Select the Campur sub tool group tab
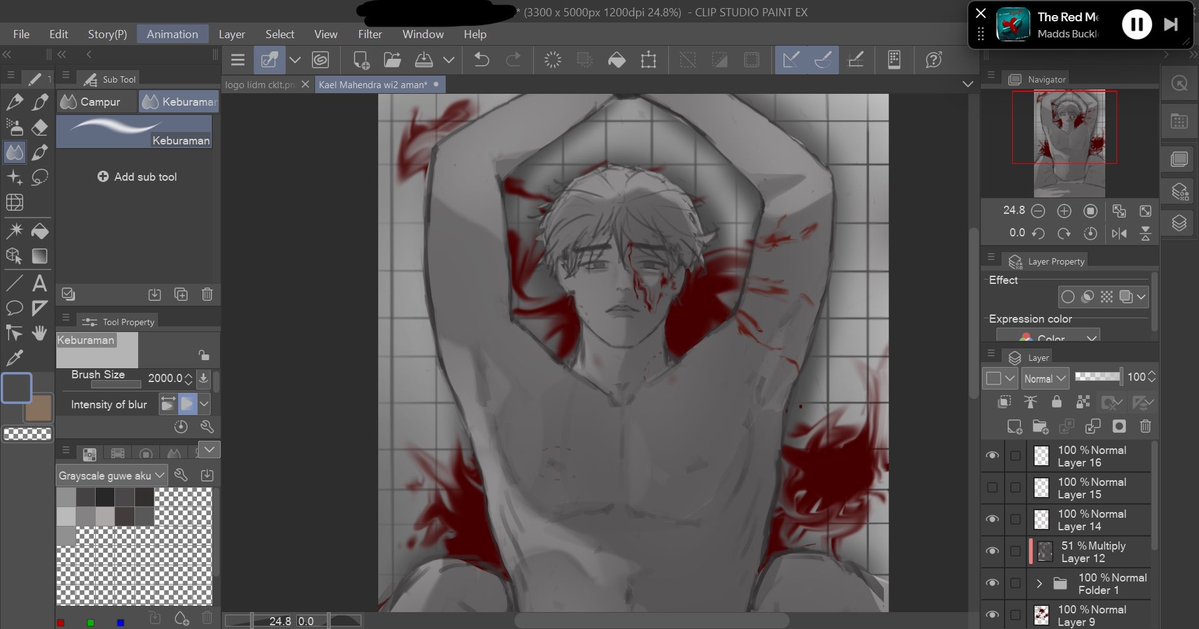 [96, 102]
